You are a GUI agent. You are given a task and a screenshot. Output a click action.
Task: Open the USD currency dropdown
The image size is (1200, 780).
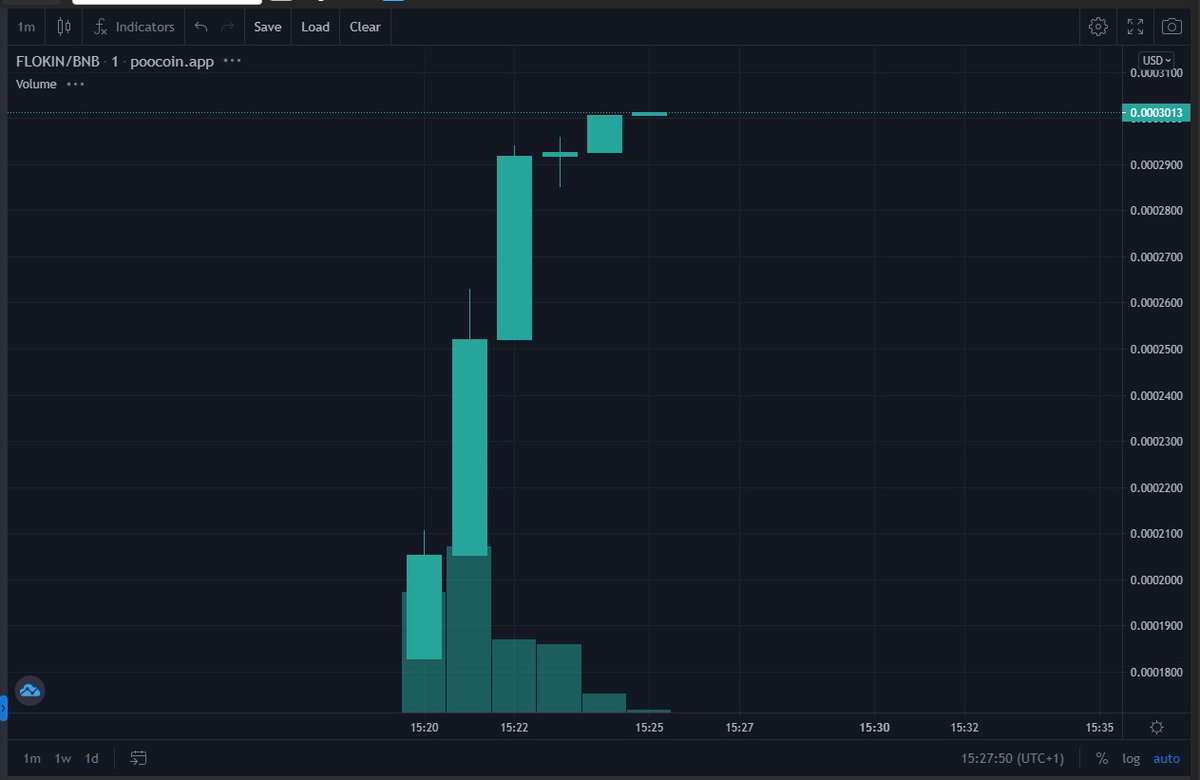pyautogui.click(x=1156, y=59)
